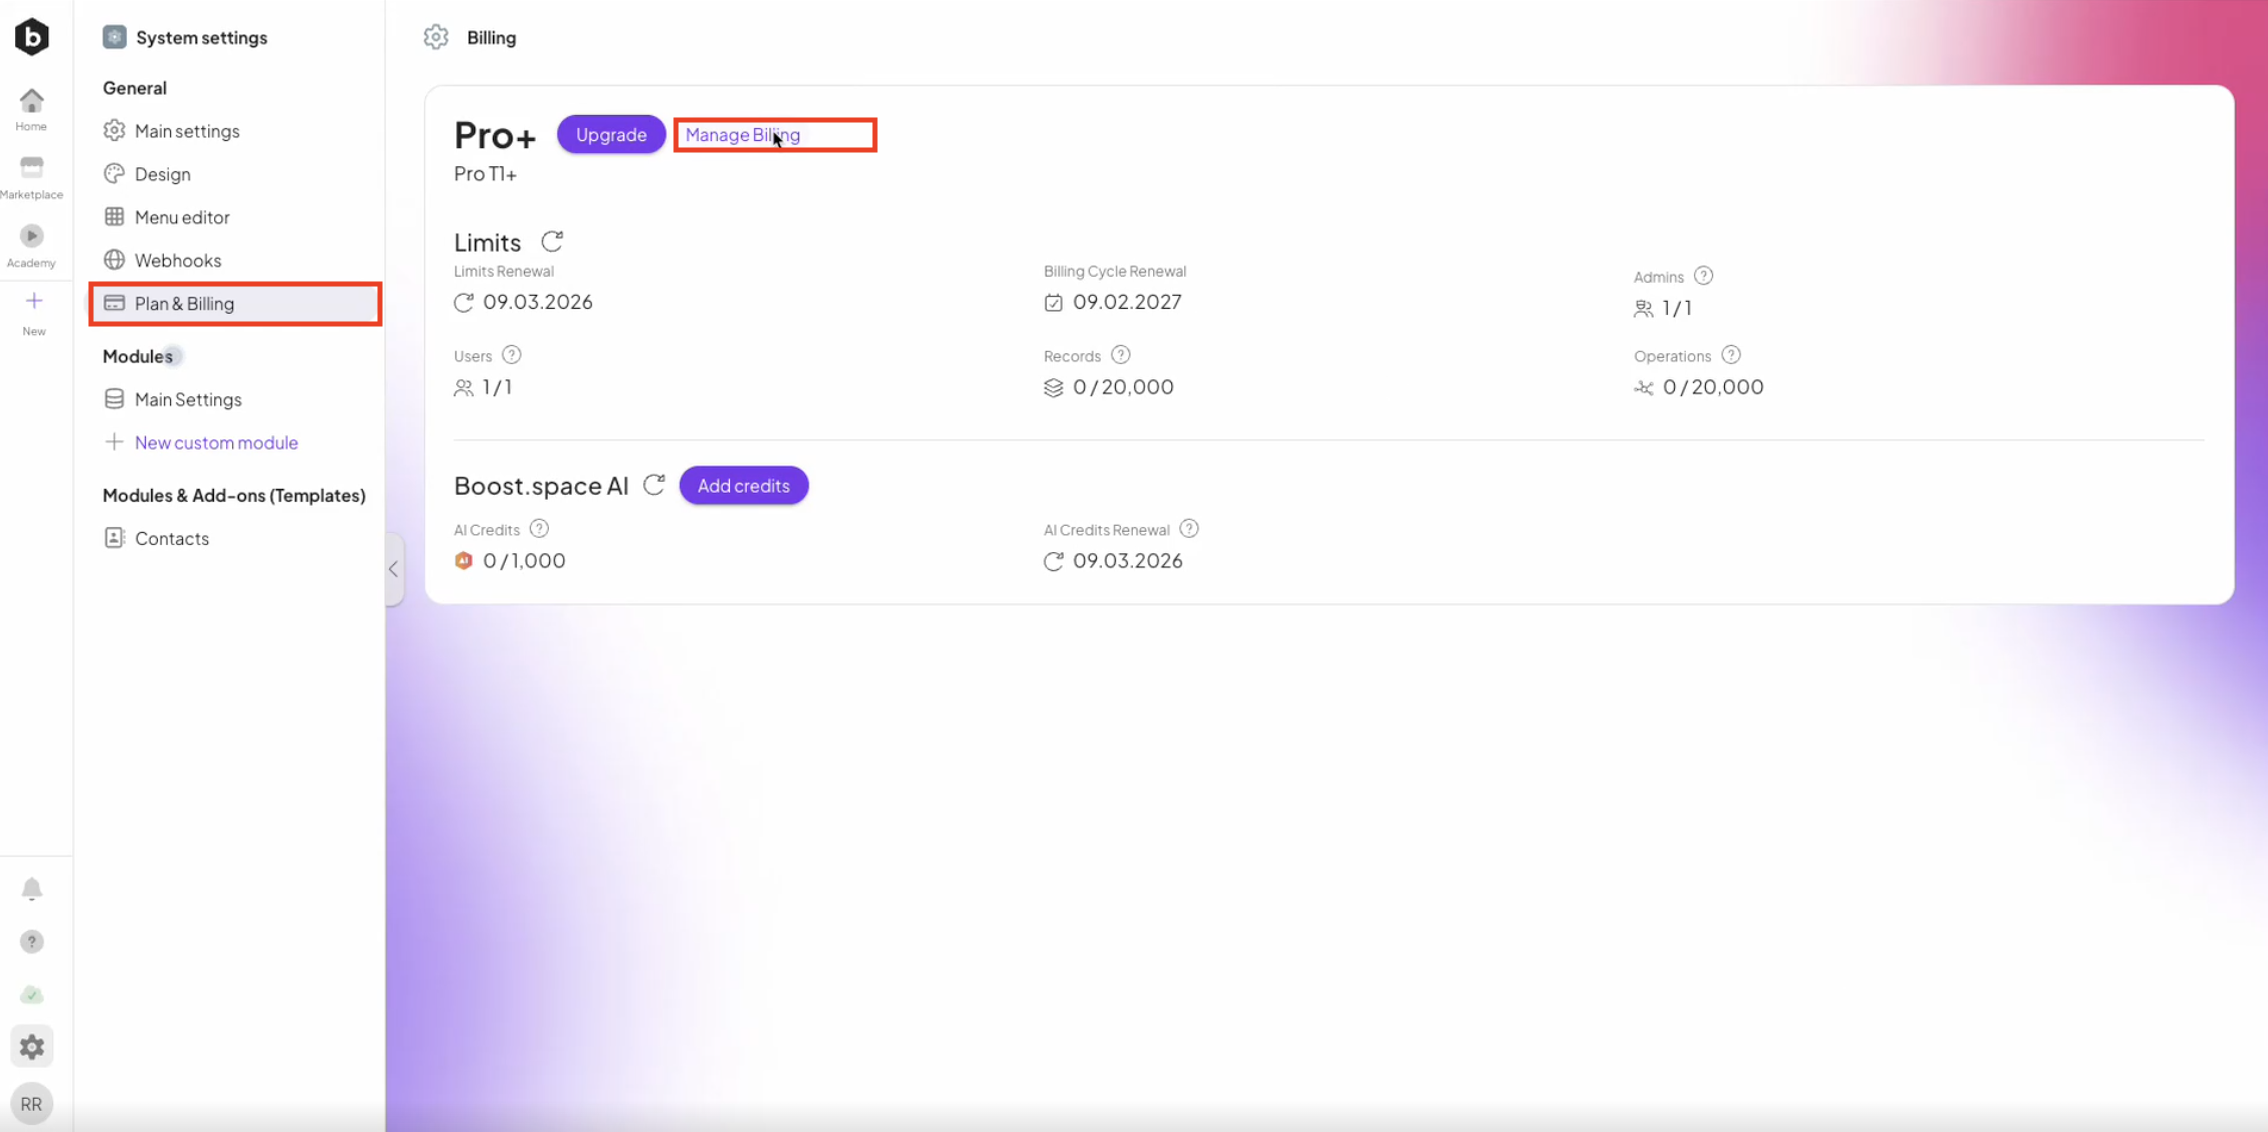
Task: Click the New plus icon
Action: 34,301
